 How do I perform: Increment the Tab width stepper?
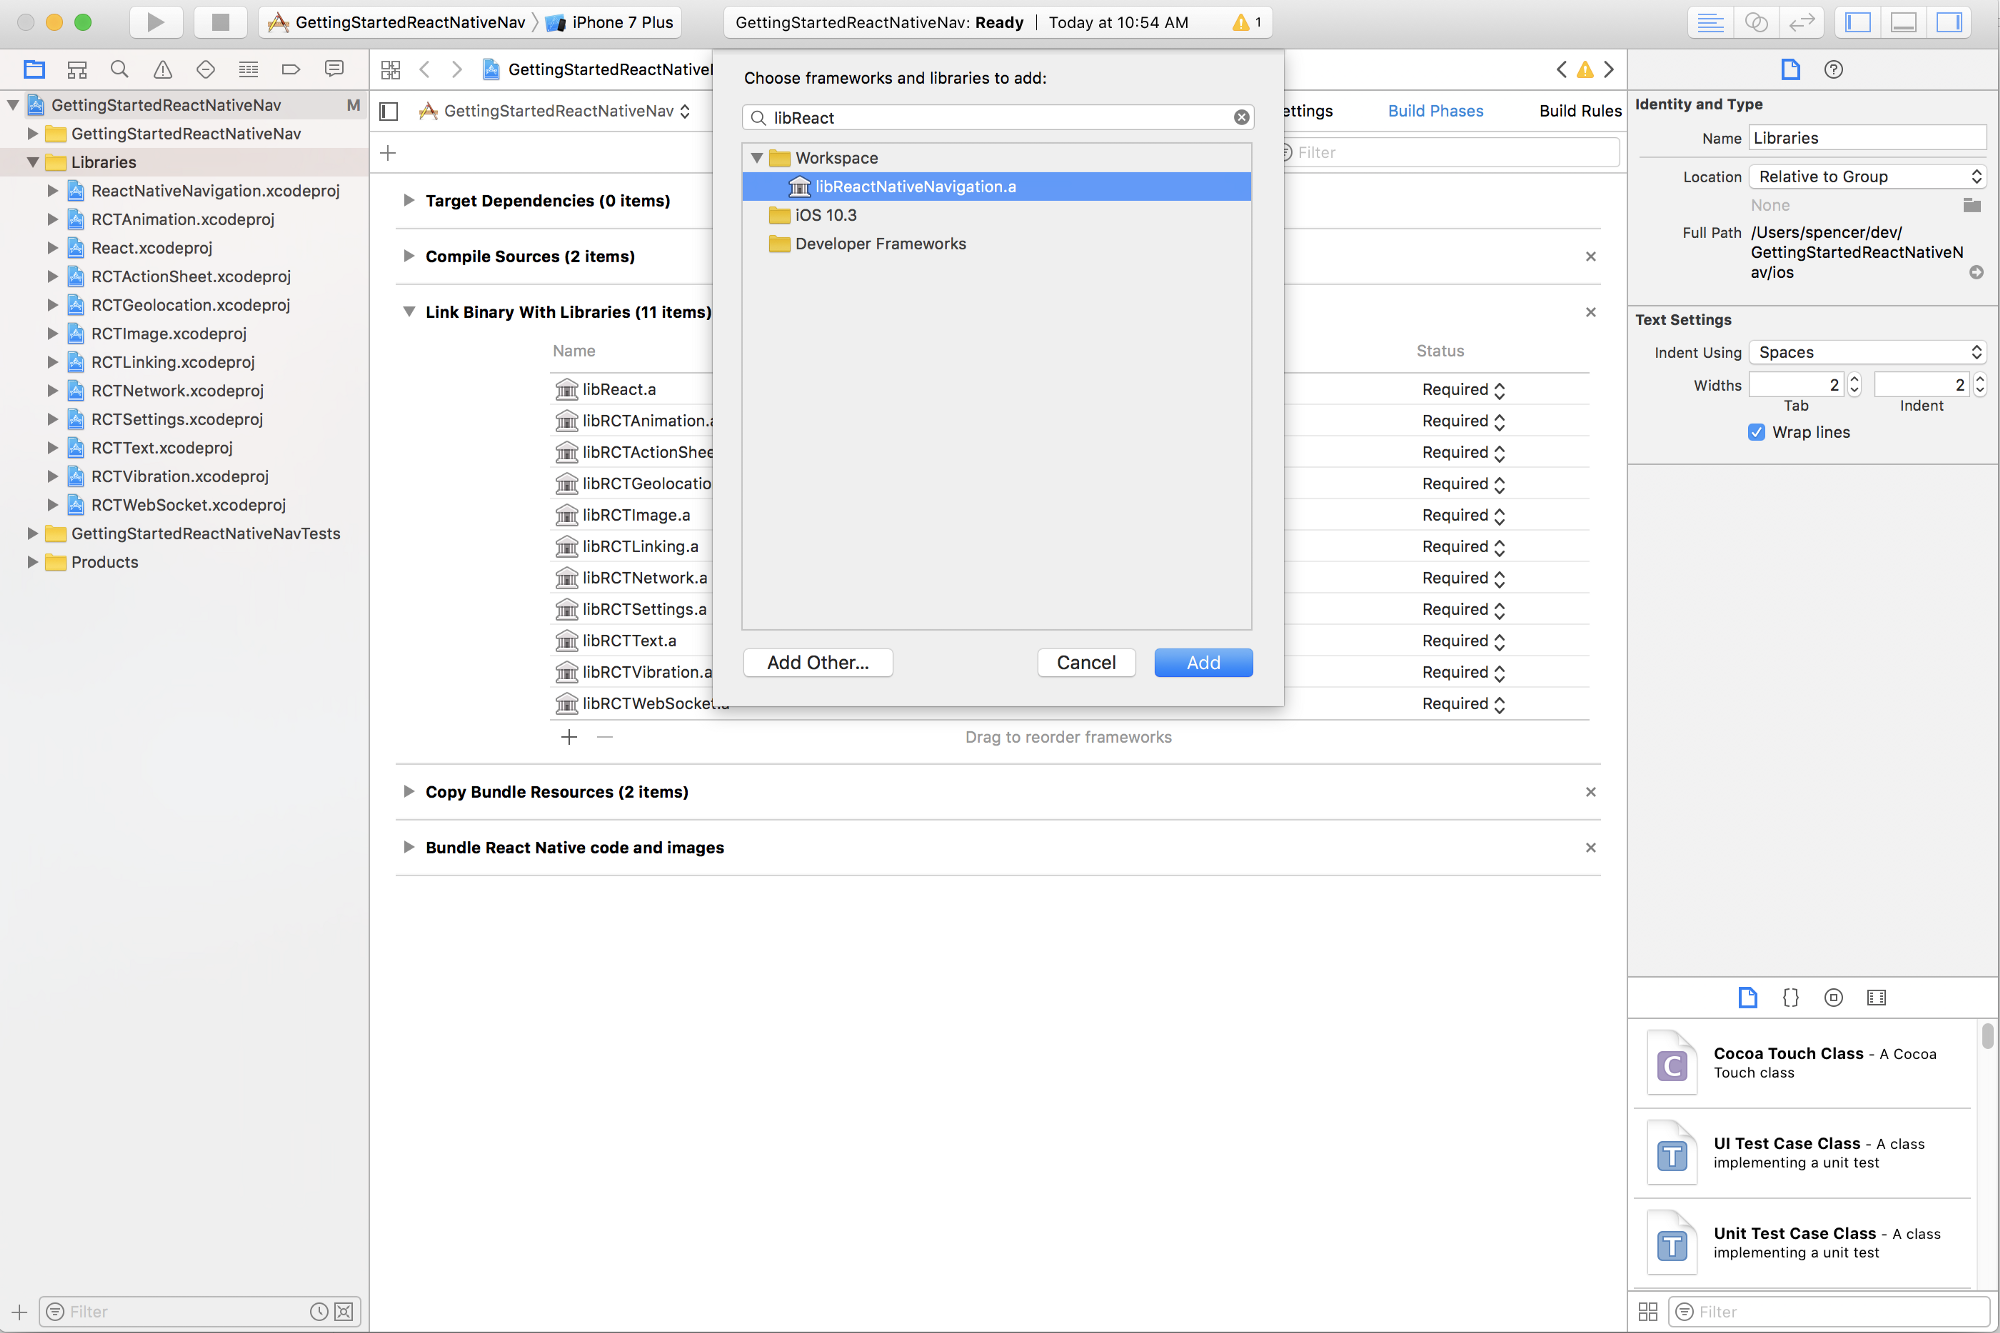point(1854,380)
